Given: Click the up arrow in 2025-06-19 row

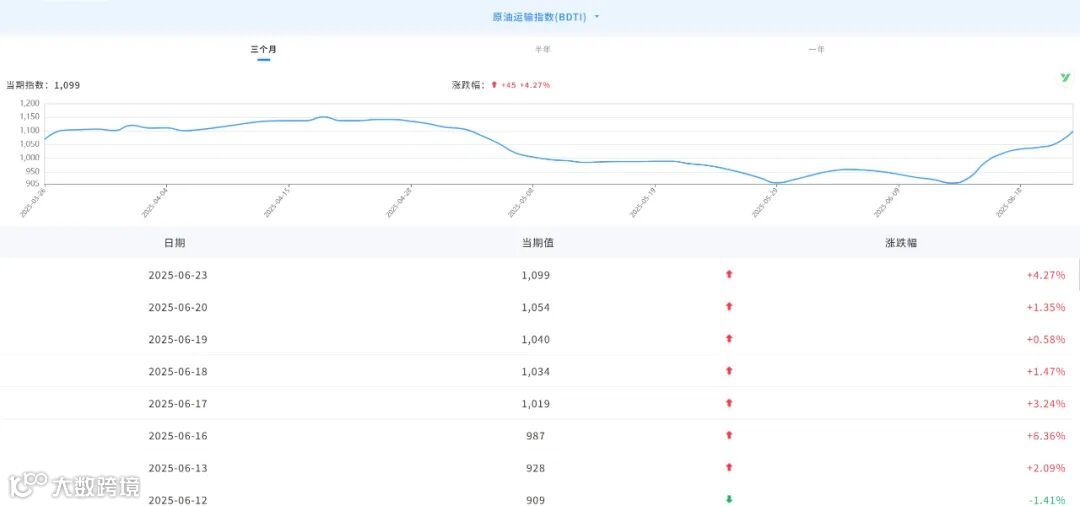Looking at the screenshot, I should (729, 339).
